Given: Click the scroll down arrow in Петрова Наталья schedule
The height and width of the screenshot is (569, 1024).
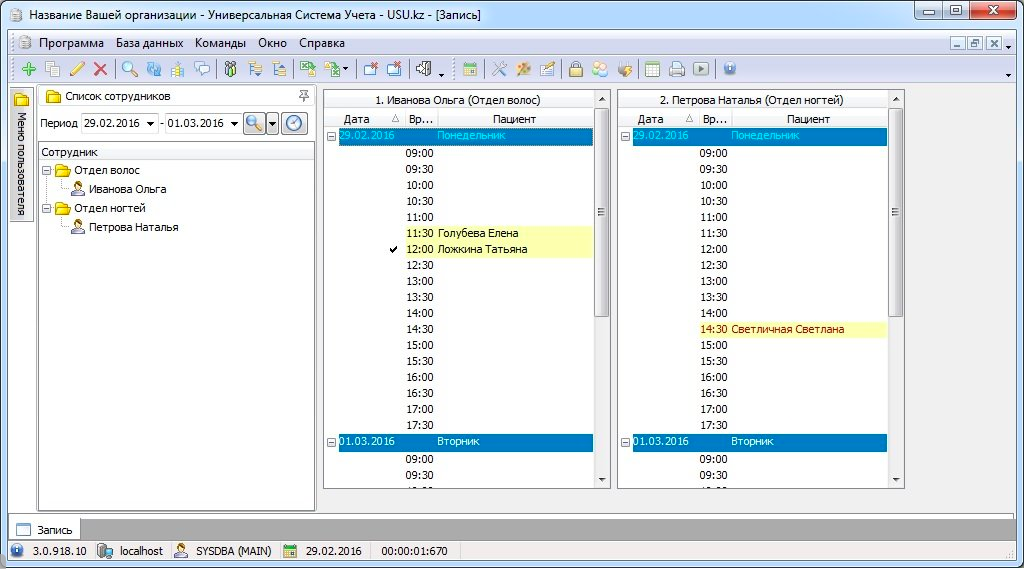Looking at the screenshot, I should click(896, 480).
